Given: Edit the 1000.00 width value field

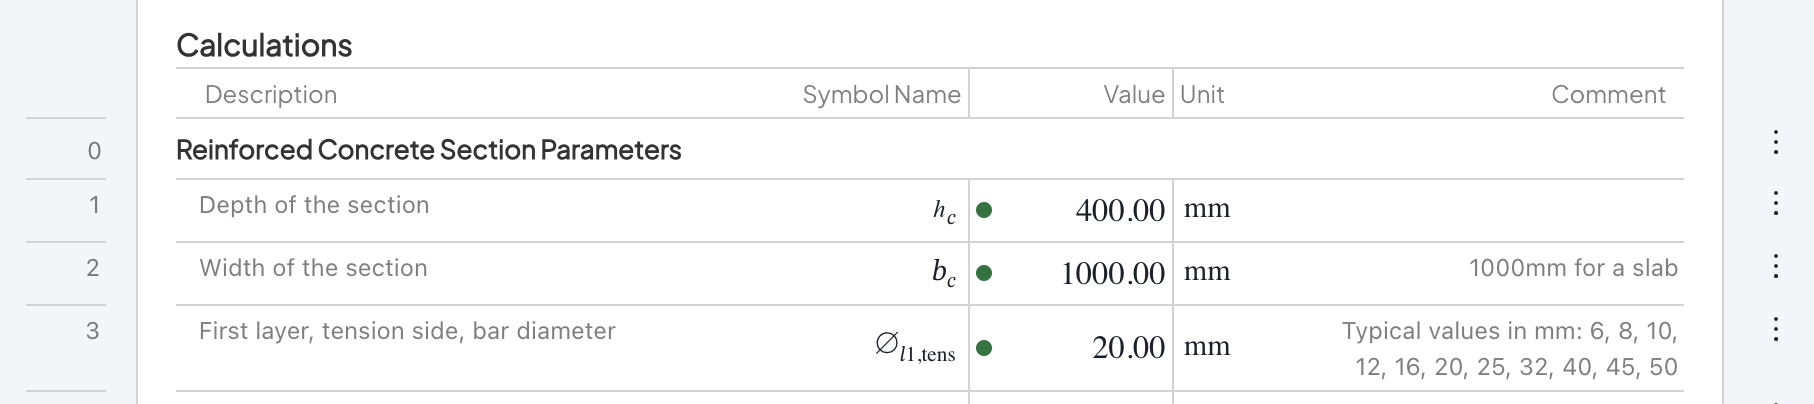Looking at the screenshot, I should tap(1112, 273).
